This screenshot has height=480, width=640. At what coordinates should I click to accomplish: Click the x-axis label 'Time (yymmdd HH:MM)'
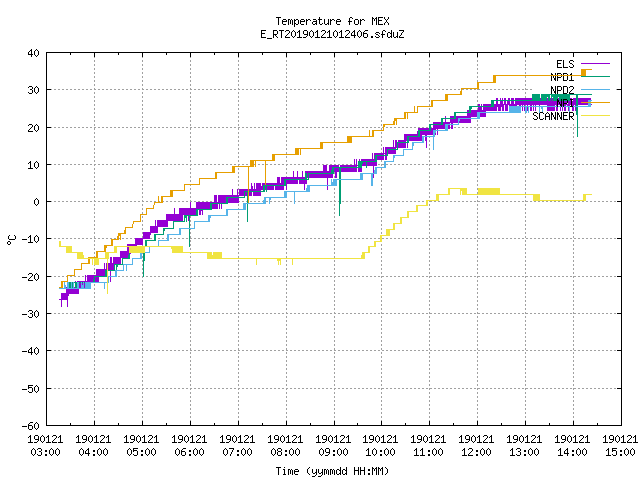click(x=332, y=471)
